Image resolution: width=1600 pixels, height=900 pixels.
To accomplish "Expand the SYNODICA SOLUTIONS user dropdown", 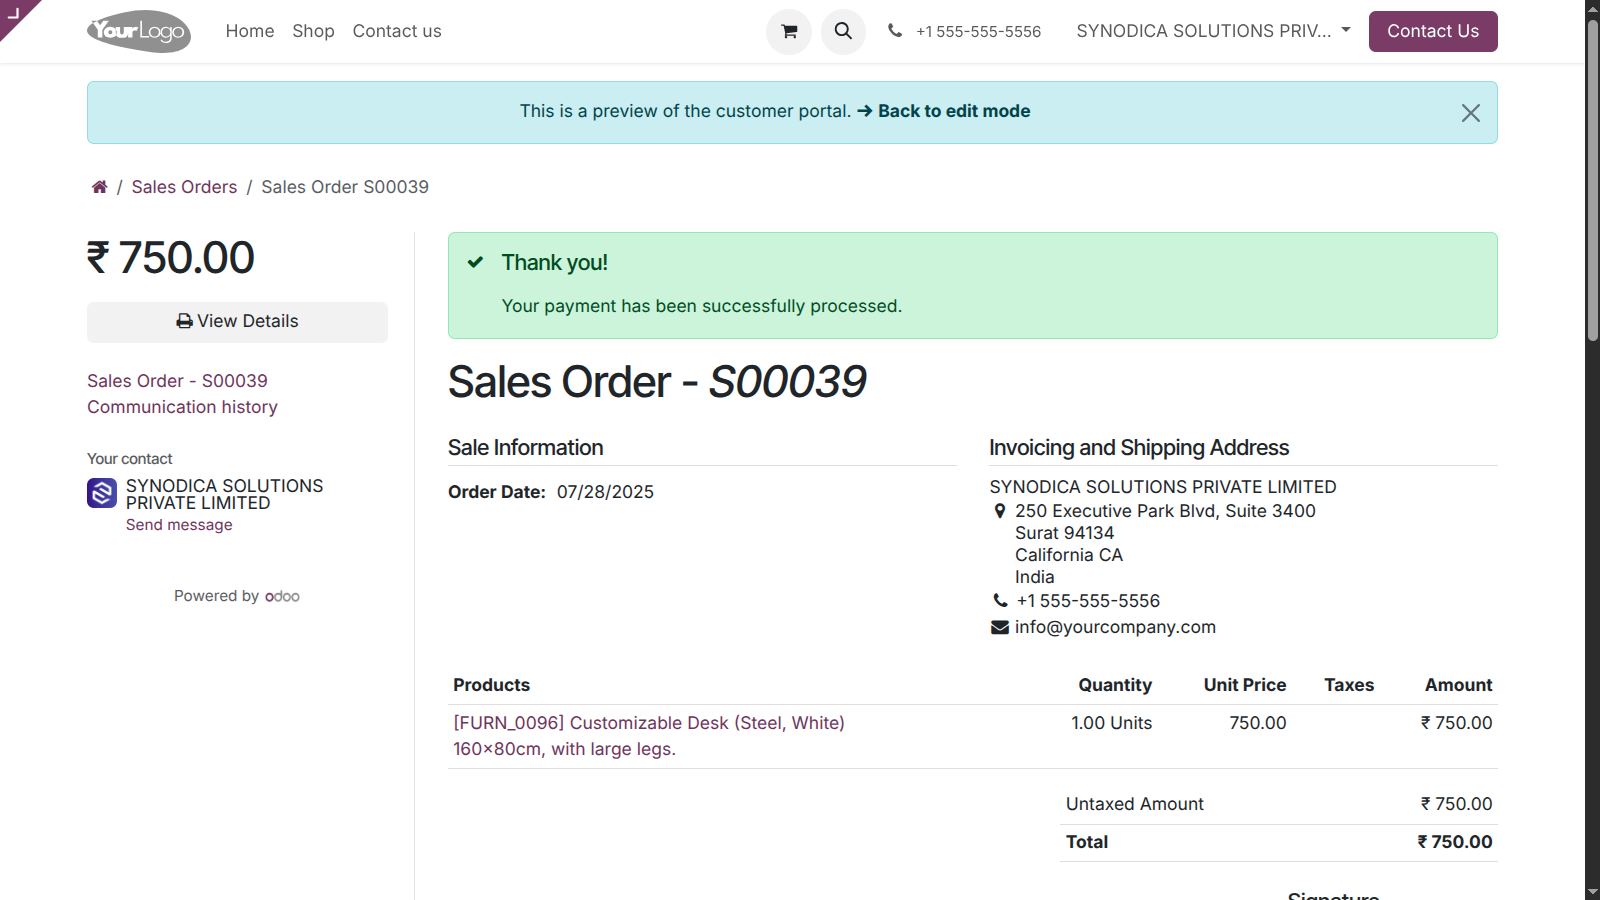I will (1213, 31).
